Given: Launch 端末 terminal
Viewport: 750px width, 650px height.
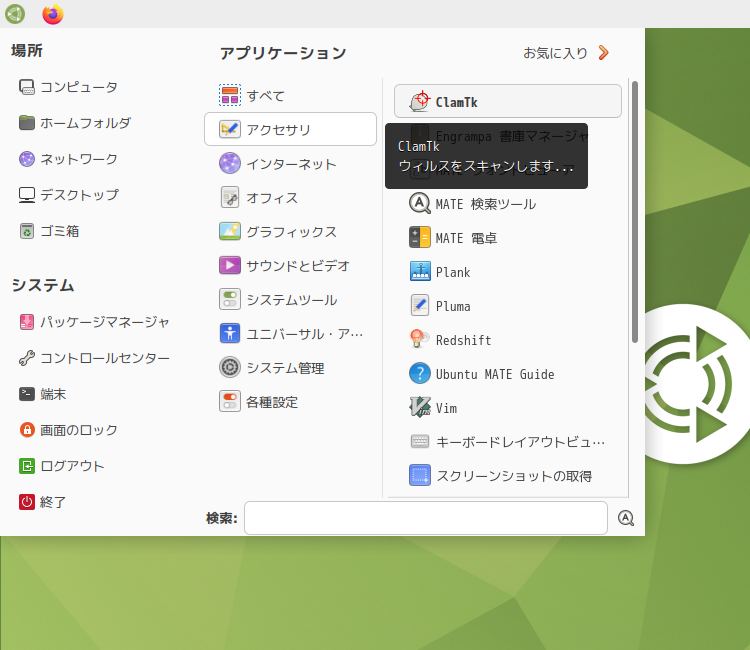Looking at the screenshot, I should click(43, 394).
